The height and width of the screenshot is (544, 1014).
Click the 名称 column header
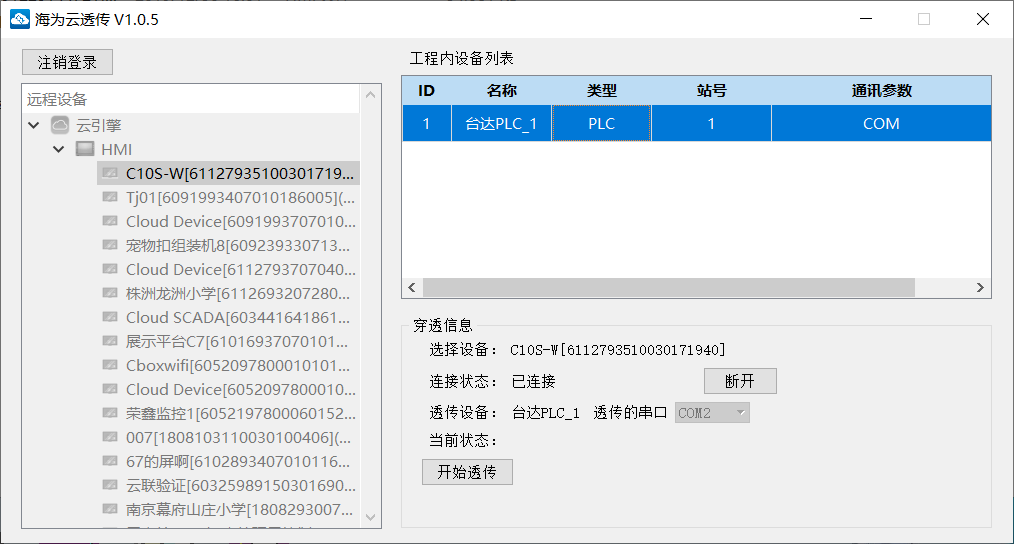(x=501, y=91)
